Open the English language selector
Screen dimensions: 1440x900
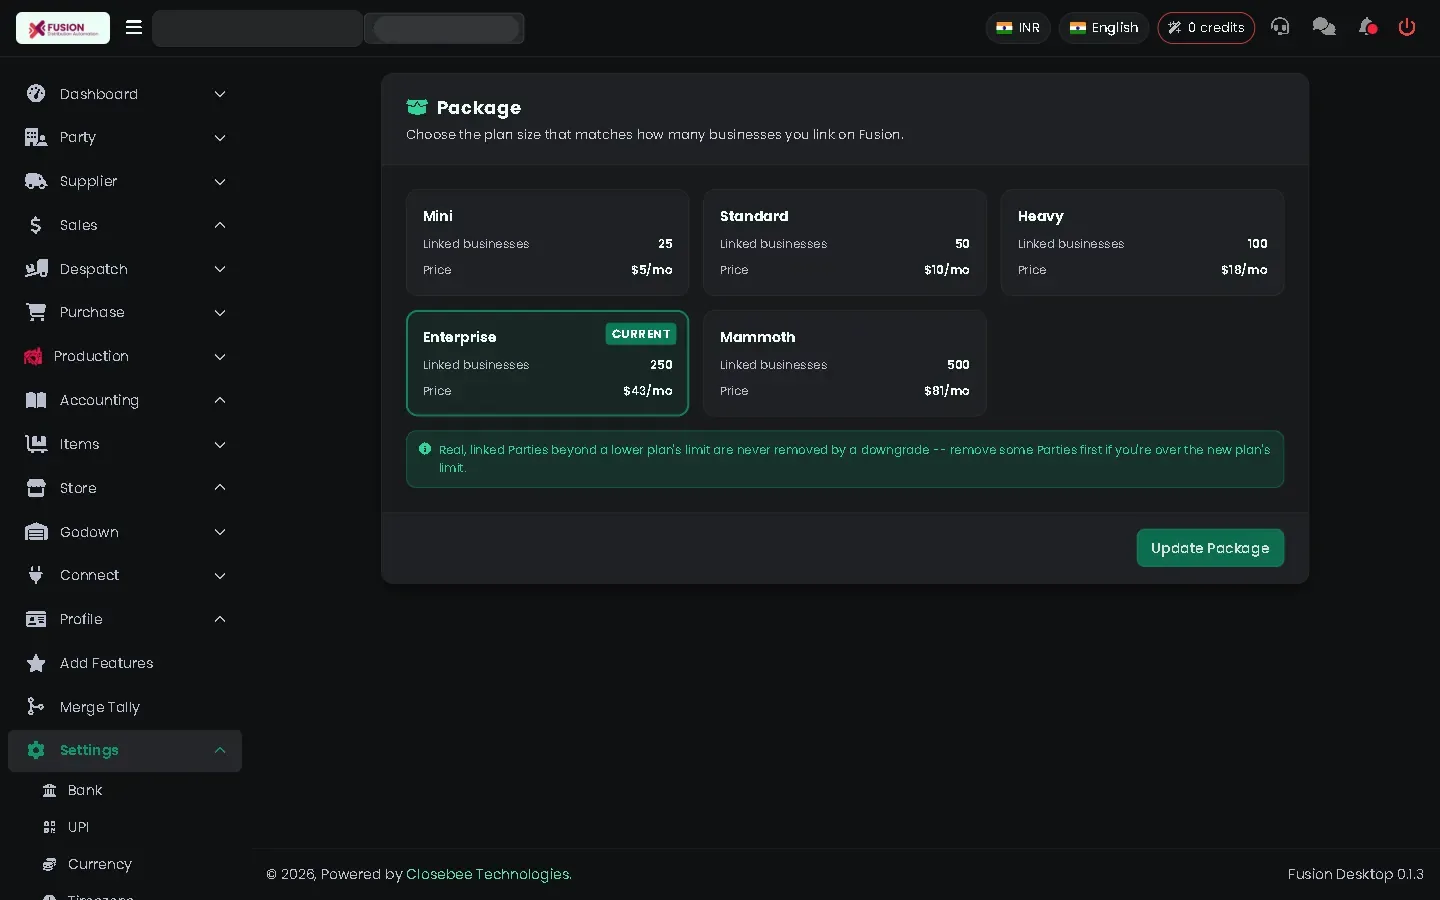[x=1104, y=28]
